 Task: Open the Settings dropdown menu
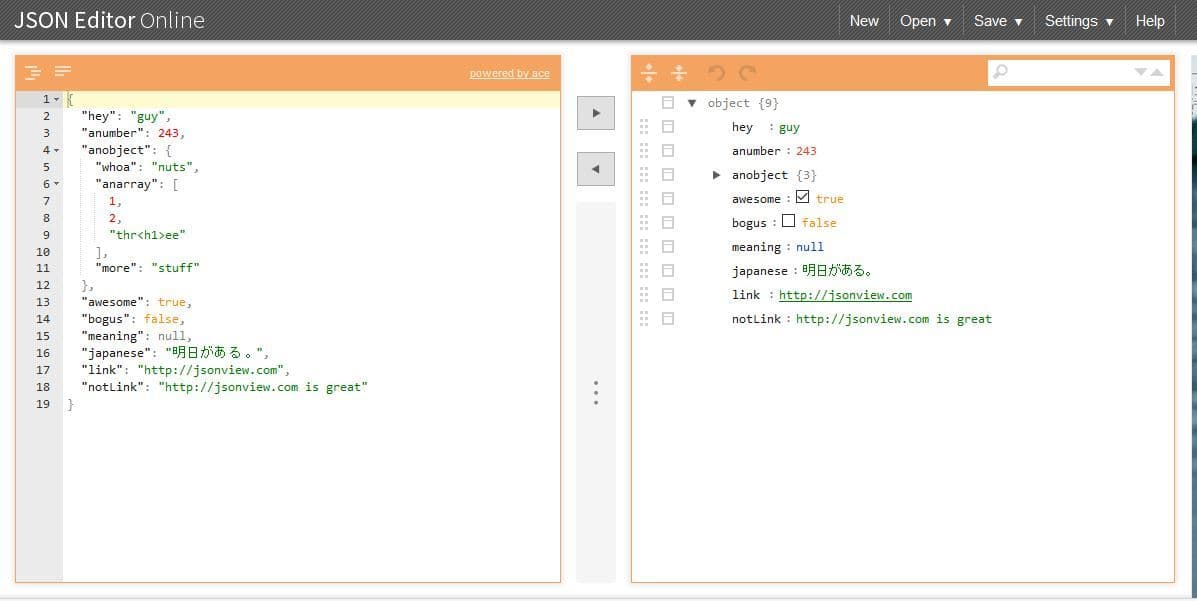1079,21
